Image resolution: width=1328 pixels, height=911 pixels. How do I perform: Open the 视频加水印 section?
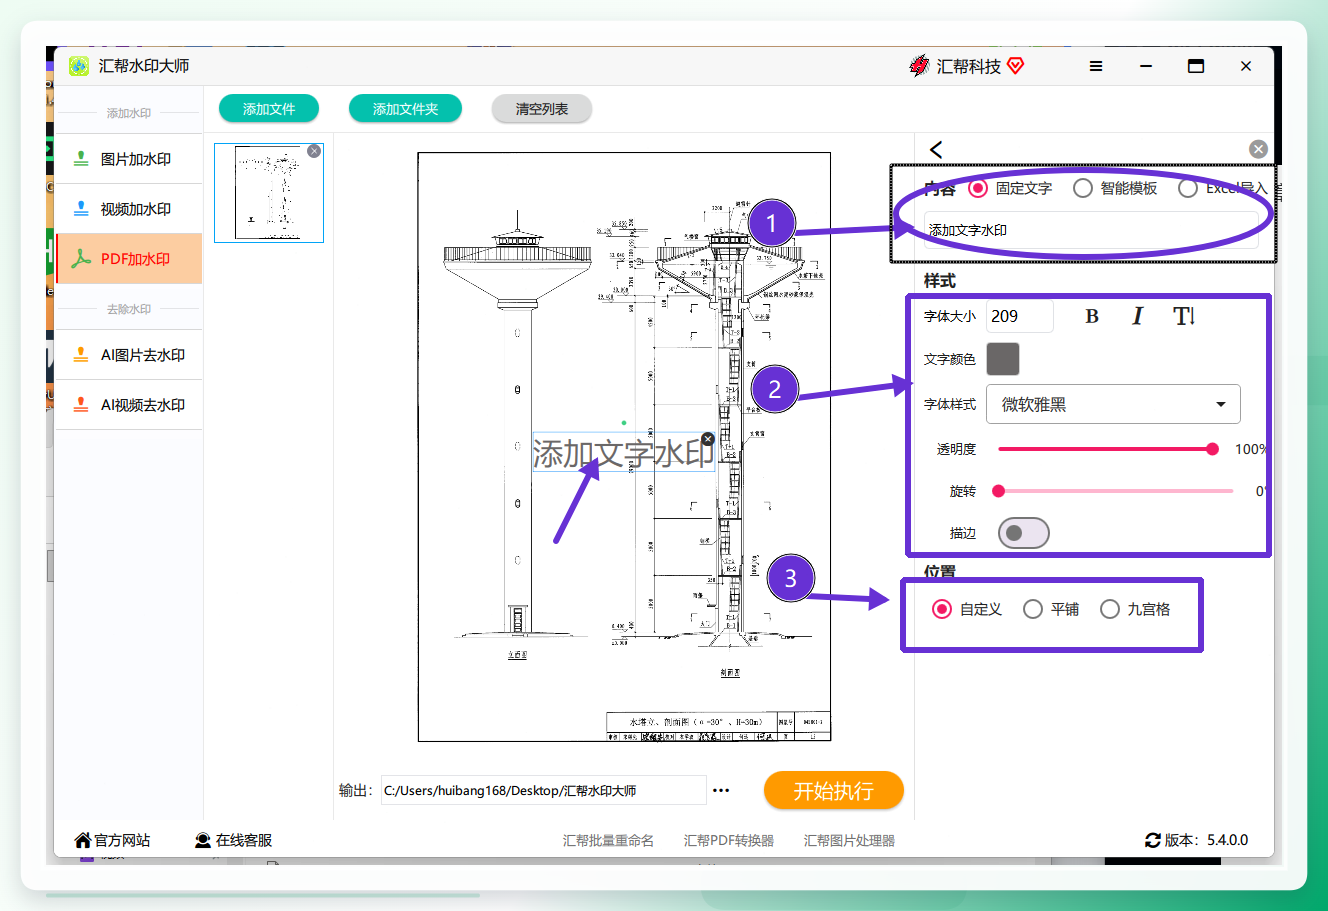tap(128, 209)
